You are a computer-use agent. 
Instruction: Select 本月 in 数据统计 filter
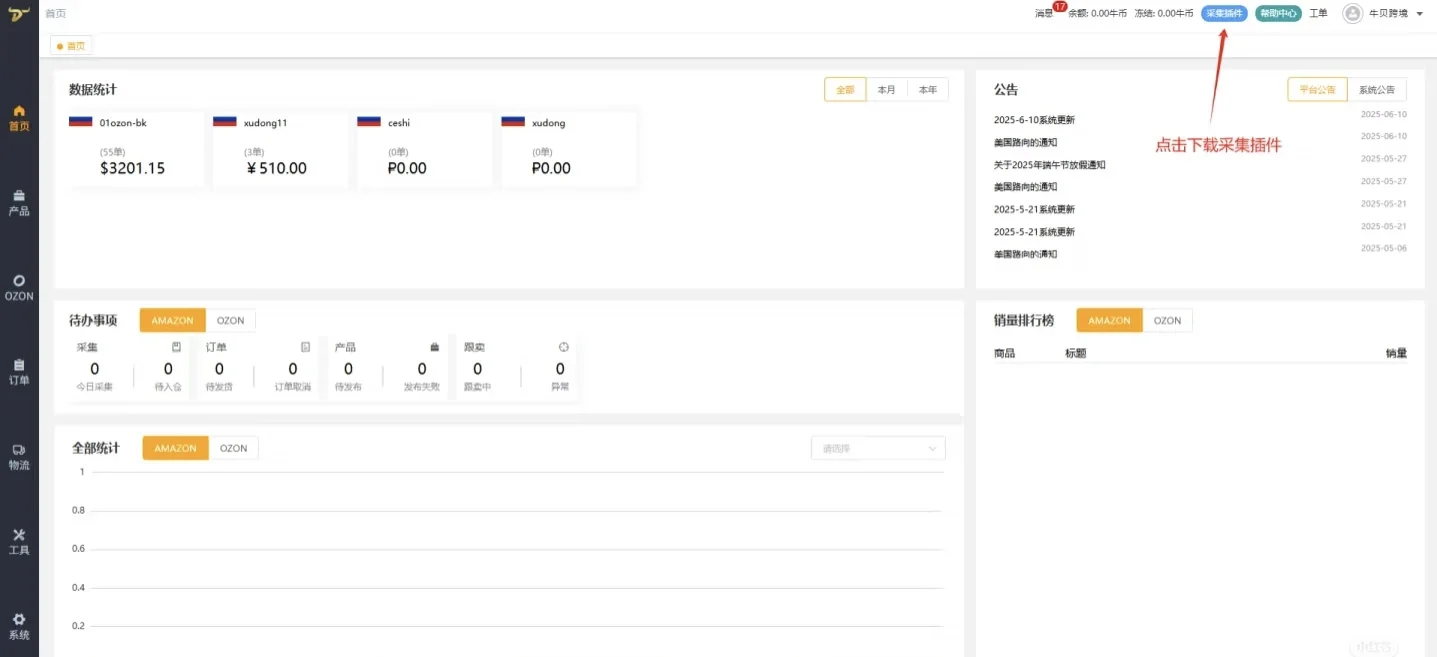click(x=886, y=90)
